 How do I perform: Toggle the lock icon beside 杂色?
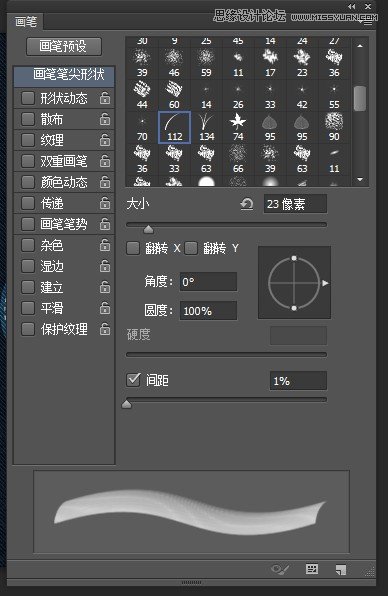(105, 245)
